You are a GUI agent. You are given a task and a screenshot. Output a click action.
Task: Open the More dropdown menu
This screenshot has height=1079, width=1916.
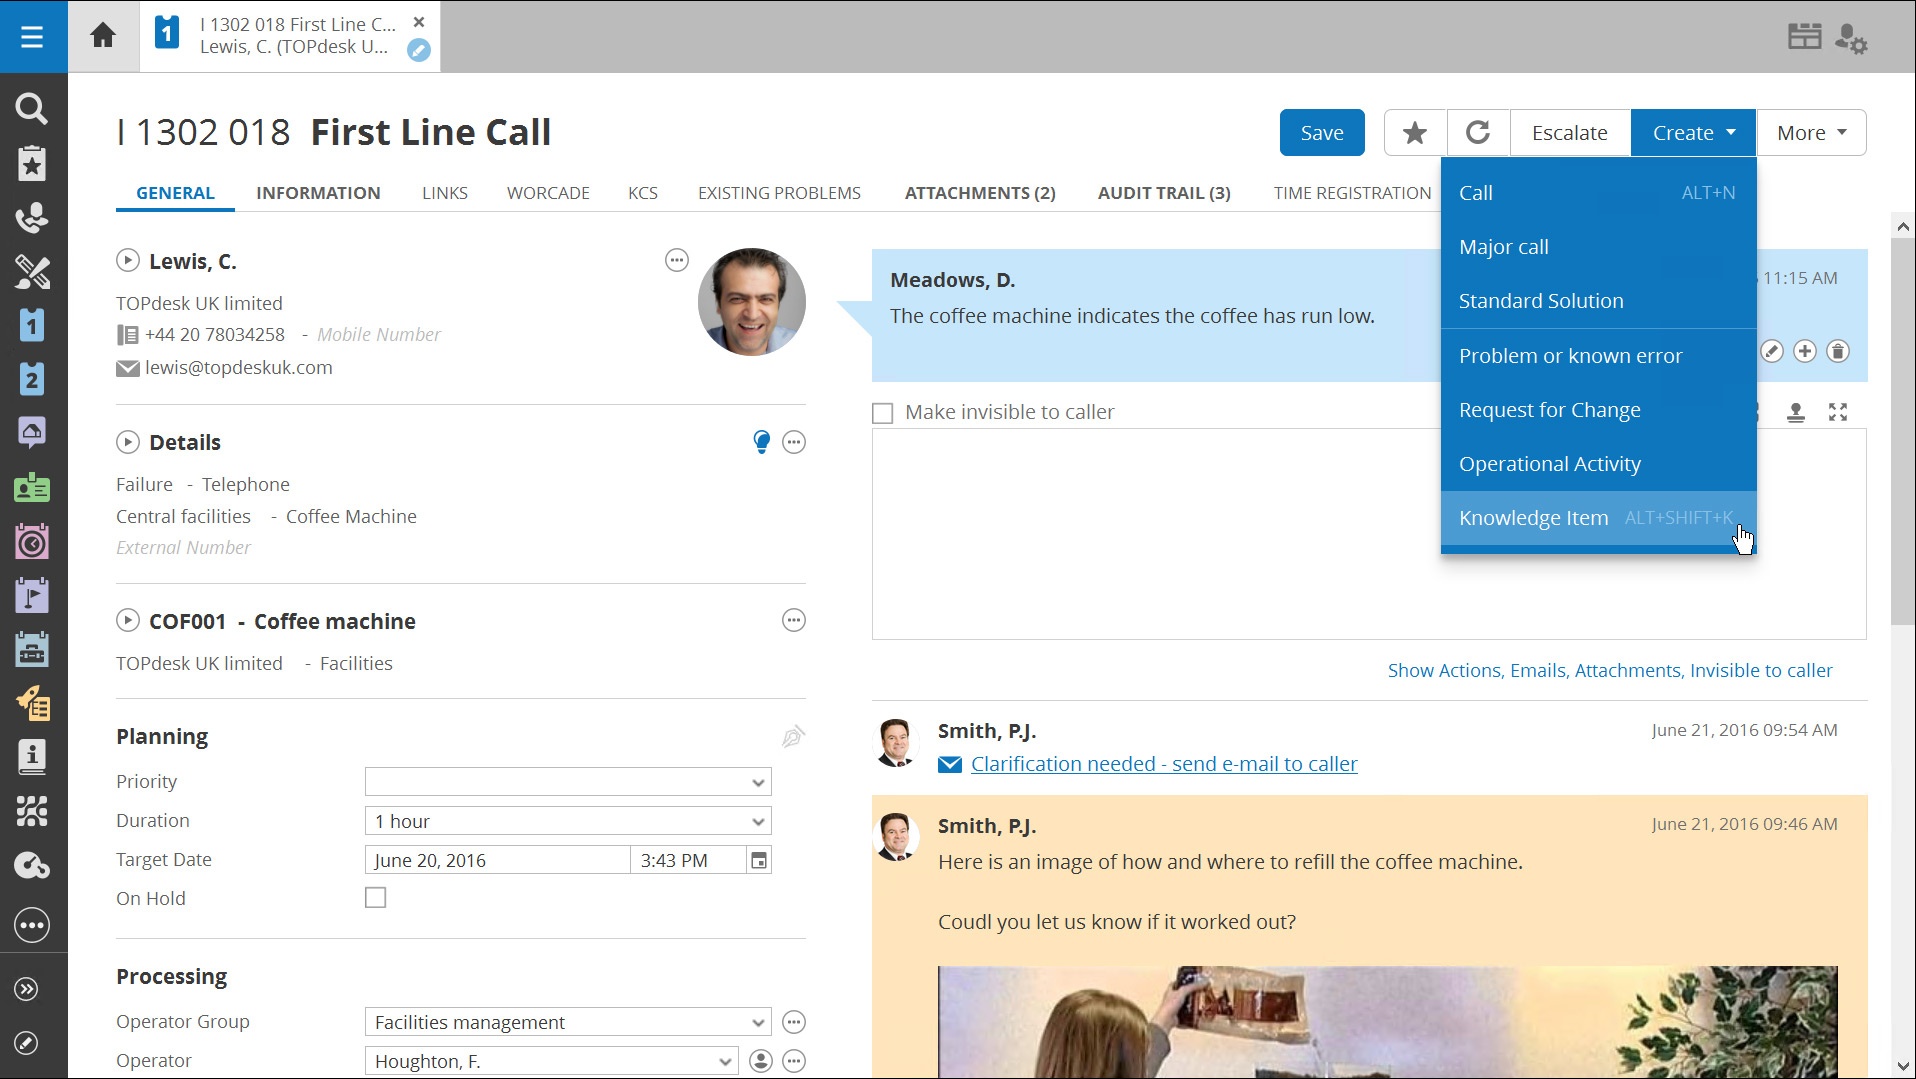click(x=1811, y=132)
